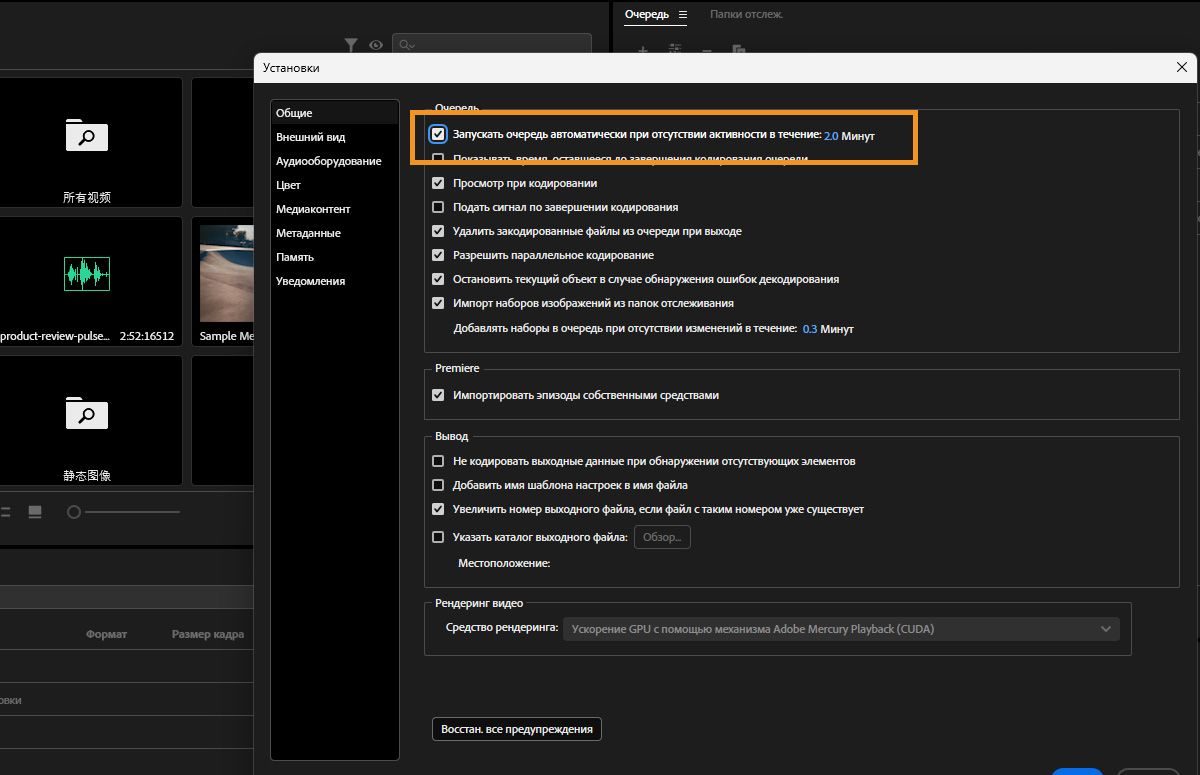The height and width of the screenshot is (775, 1200).
Task: Close the Установки dialog
Action: point(1182,67)
